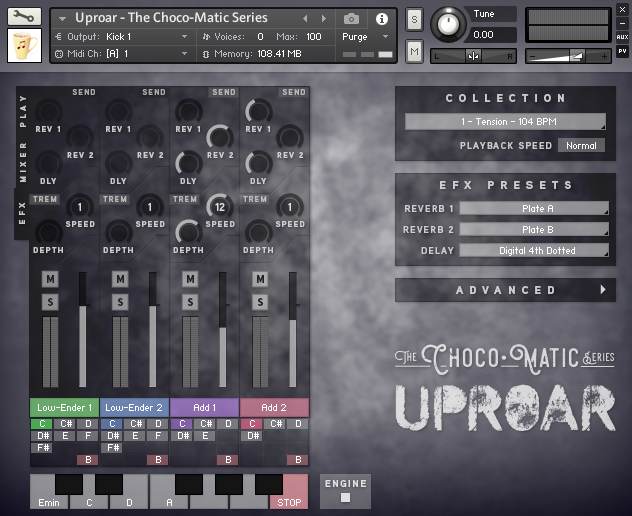This screenshot has width=632, height=516.
Task: Solo the Add 1 channel
Action: pos(190,302)
